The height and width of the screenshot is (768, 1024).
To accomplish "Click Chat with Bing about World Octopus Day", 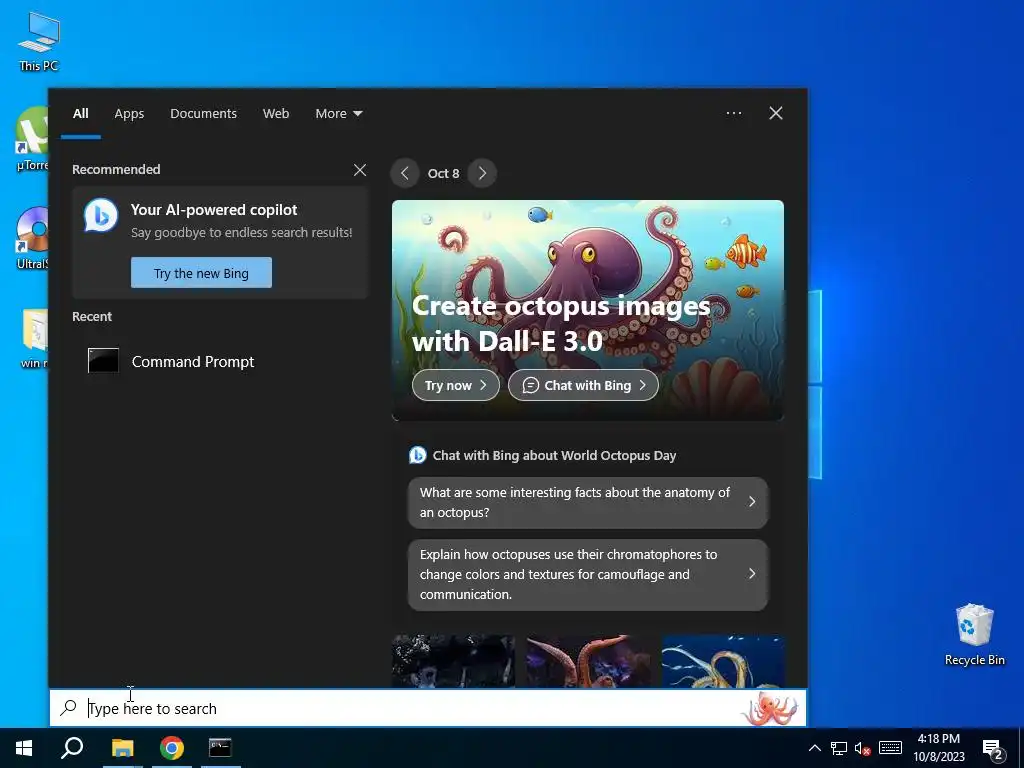I will click(x=554, y=456).
